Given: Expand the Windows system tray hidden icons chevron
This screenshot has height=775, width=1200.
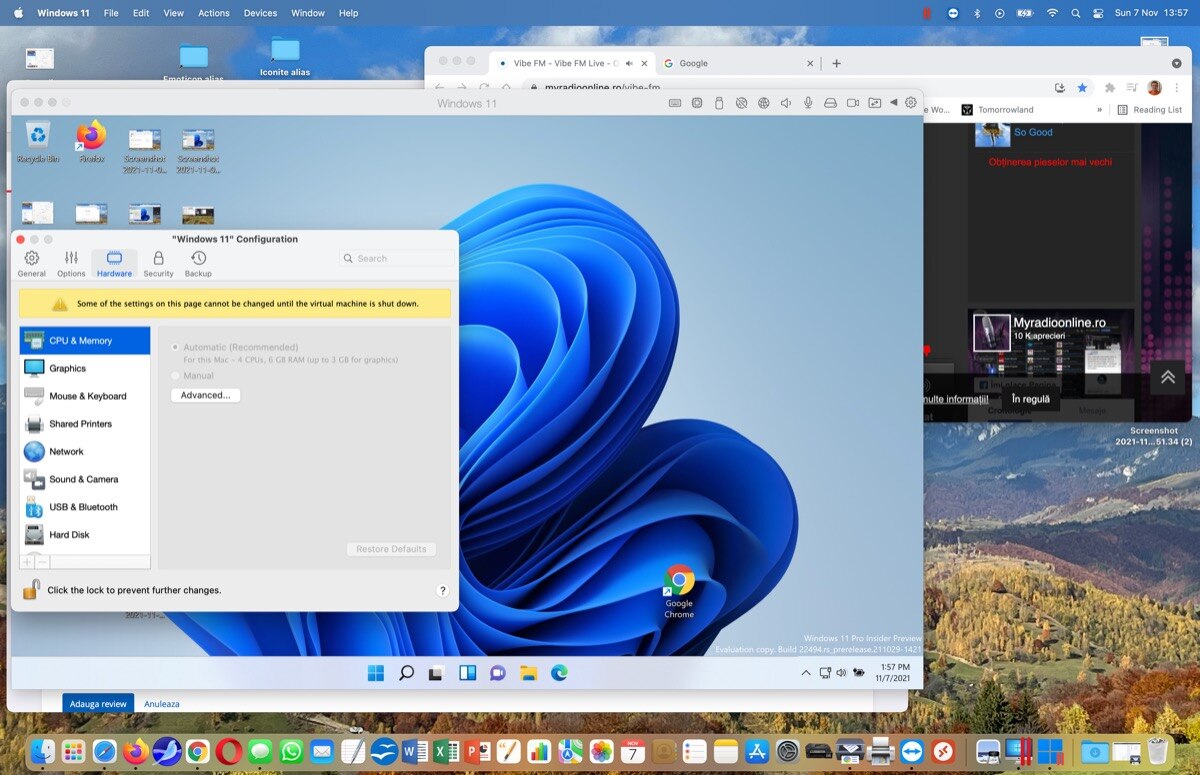Looking at the screenshot, I should coord(806,673).
